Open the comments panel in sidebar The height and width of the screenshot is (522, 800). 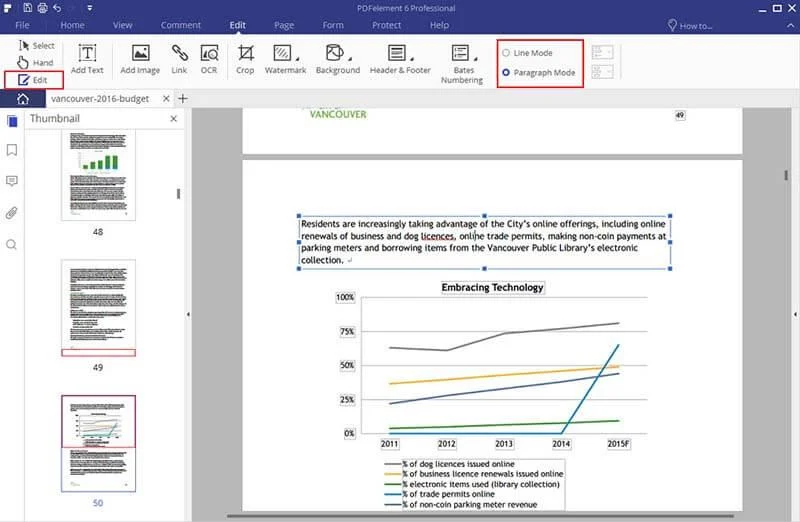12,181
